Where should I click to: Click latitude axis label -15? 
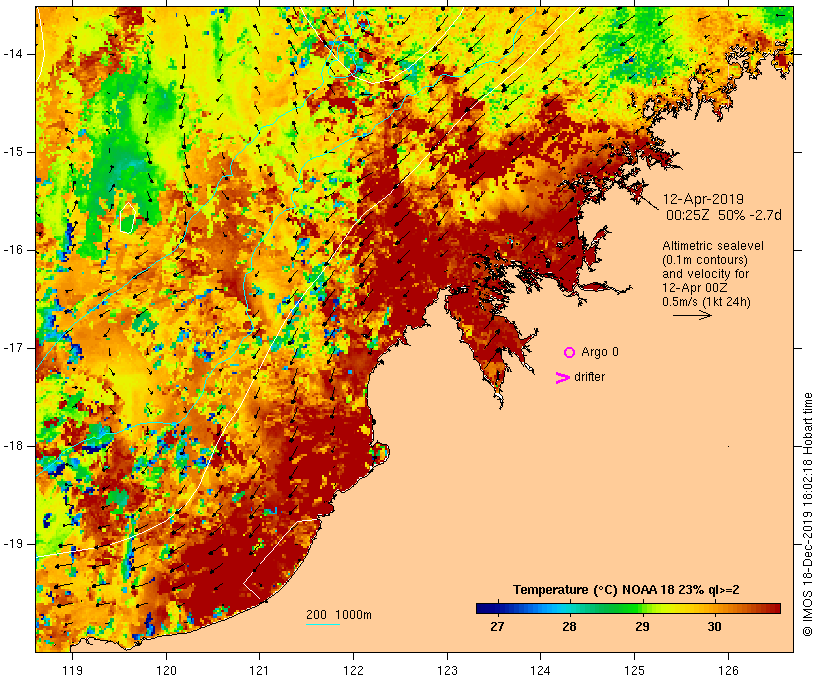click(x=12, y=152)
